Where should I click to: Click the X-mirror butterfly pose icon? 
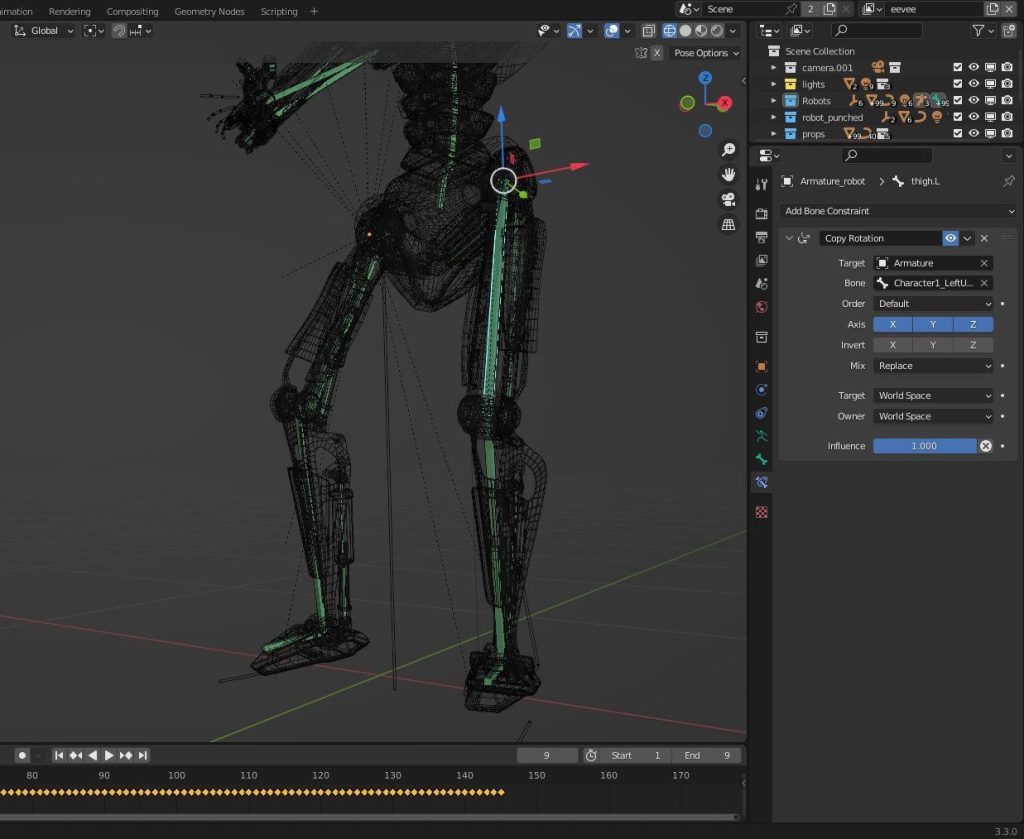[x=641, y=53]
